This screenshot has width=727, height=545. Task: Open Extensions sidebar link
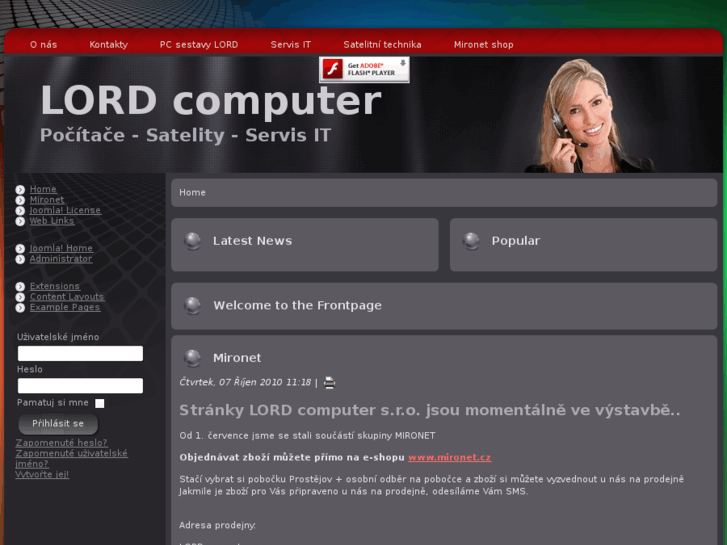55,286
